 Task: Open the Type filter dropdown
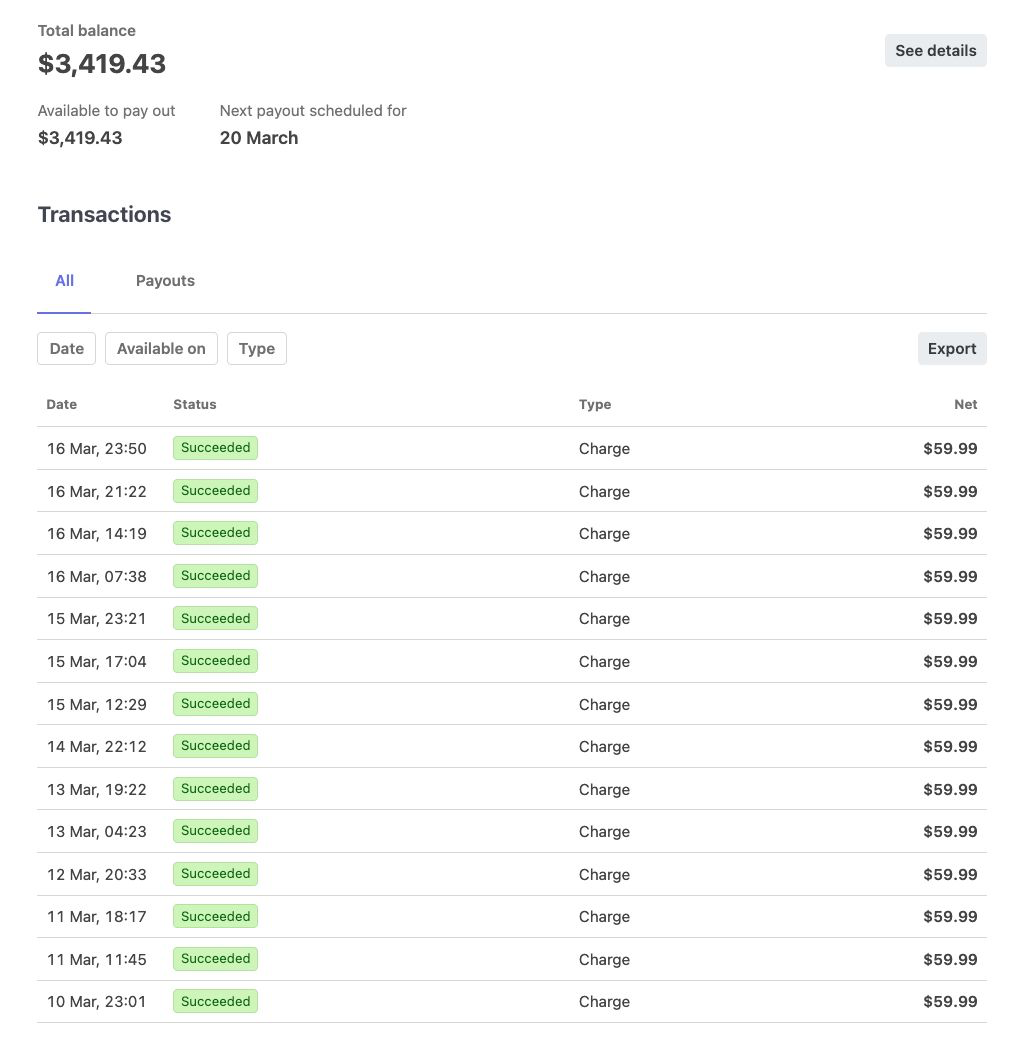pyautogui.click(x=256, y=348)
